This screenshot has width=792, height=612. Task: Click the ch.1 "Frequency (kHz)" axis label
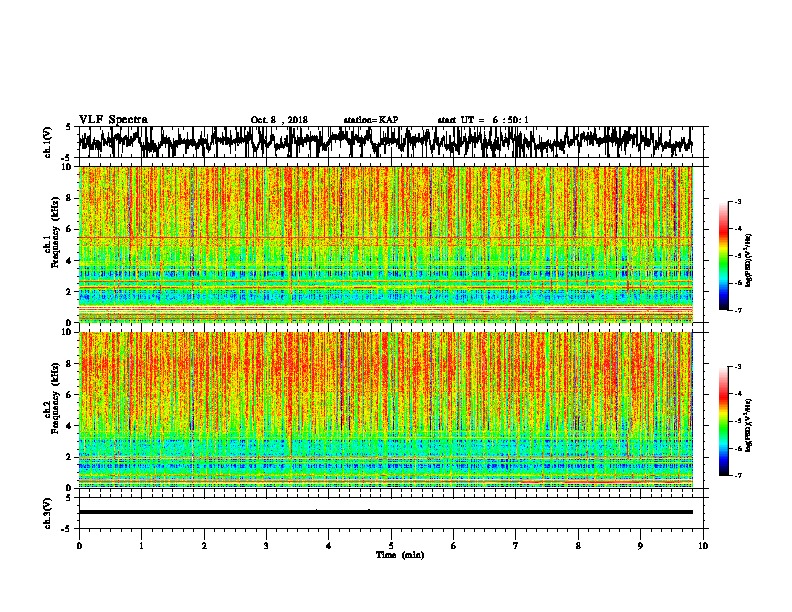click(55, 232)
